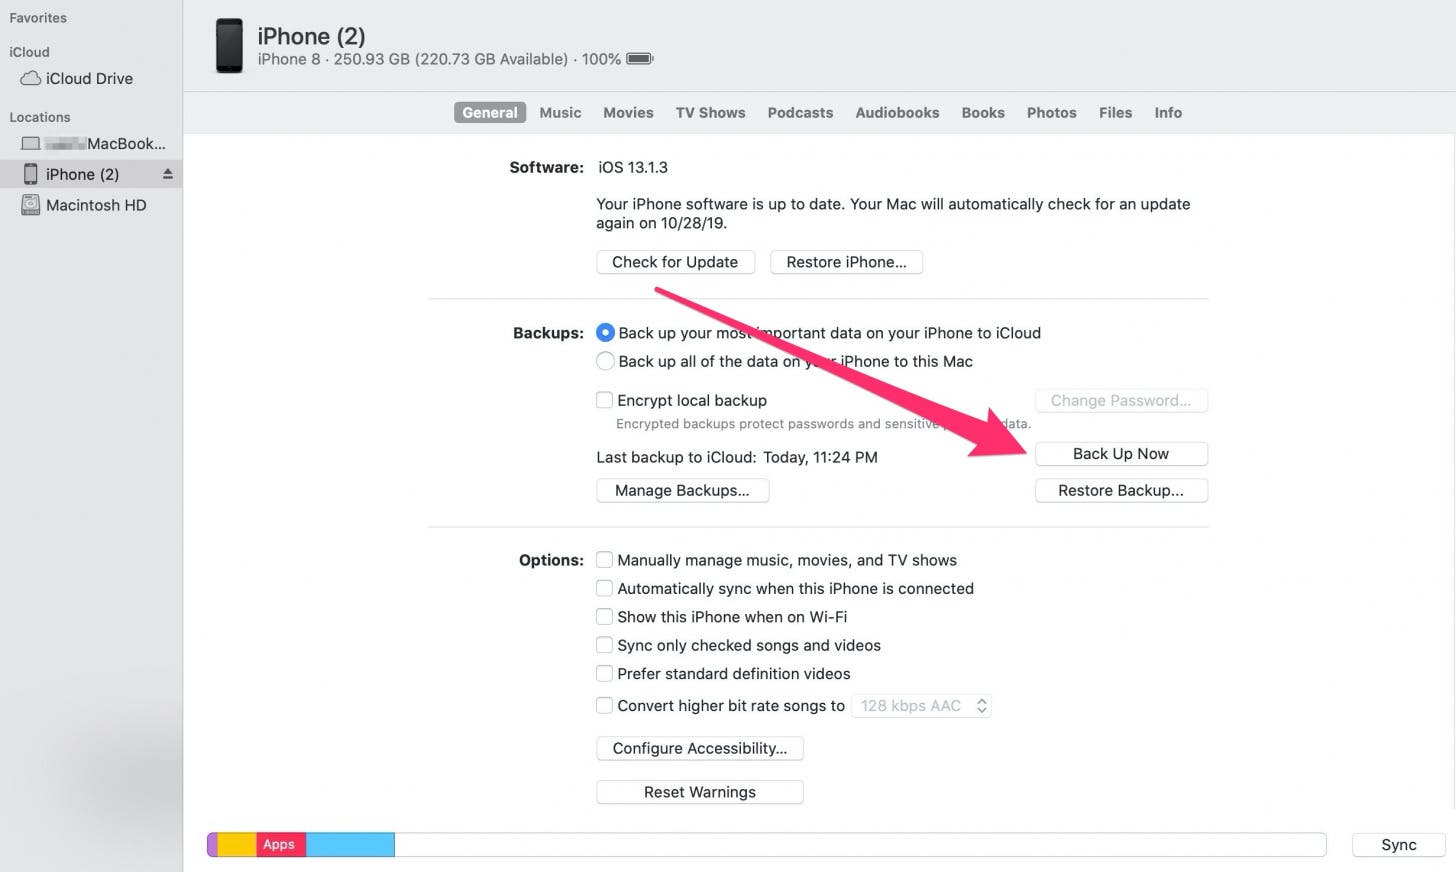
Task: Switch to the Music tab
Action: [560, 112]
